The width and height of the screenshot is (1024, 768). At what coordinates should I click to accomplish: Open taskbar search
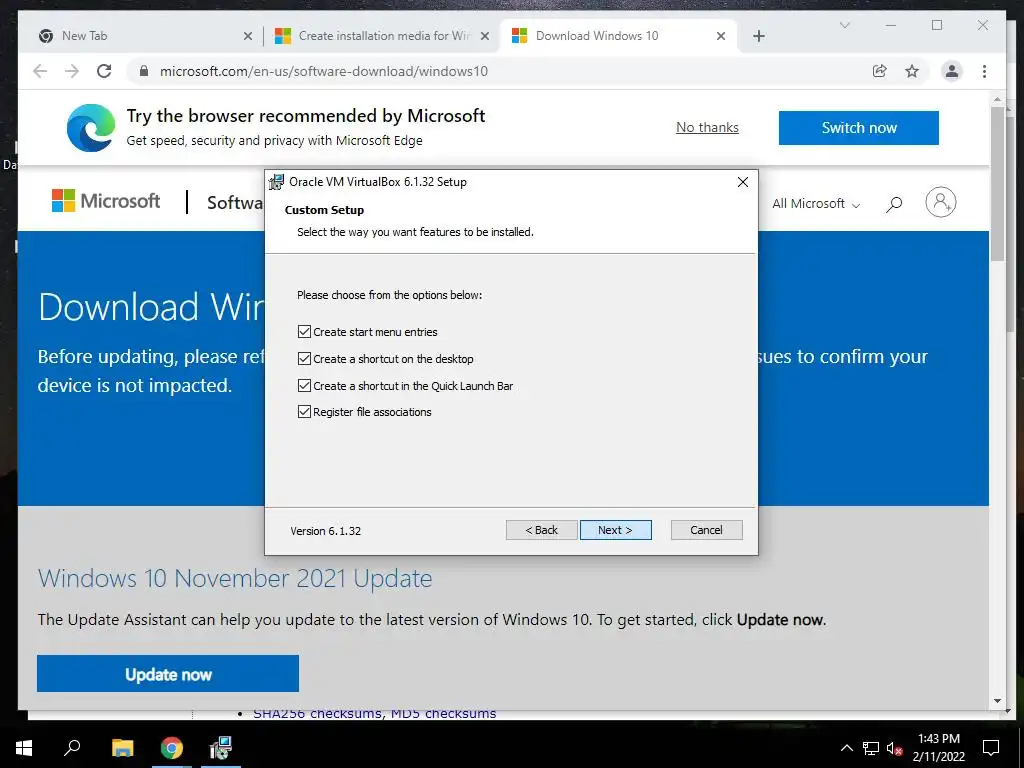click(72, 748)
